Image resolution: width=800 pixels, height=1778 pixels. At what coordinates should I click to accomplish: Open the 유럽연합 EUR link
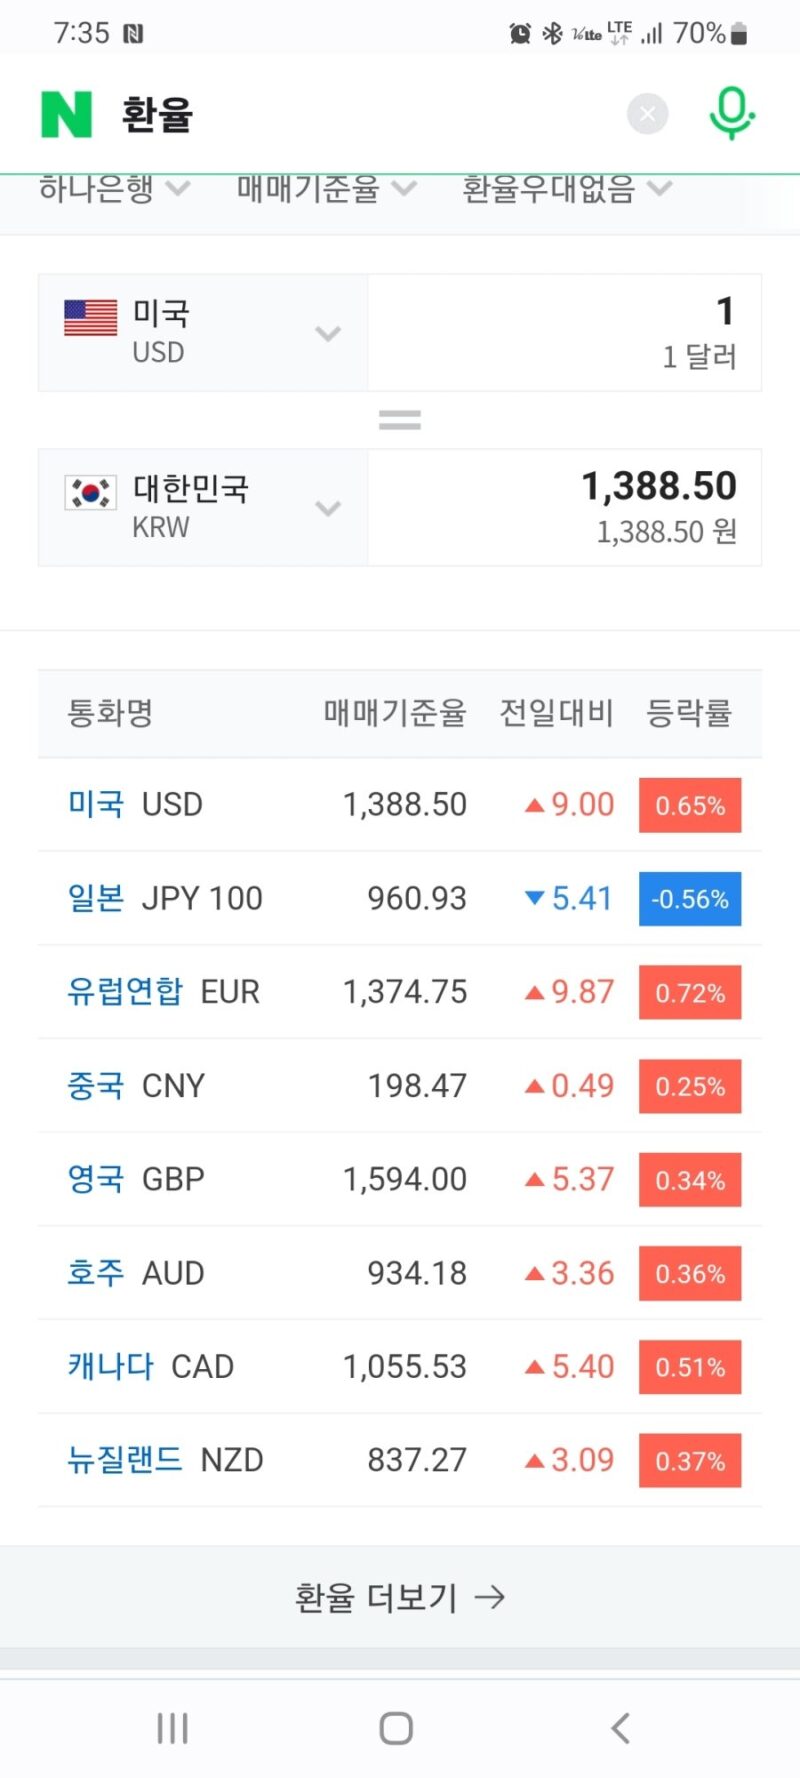(163, 992)
